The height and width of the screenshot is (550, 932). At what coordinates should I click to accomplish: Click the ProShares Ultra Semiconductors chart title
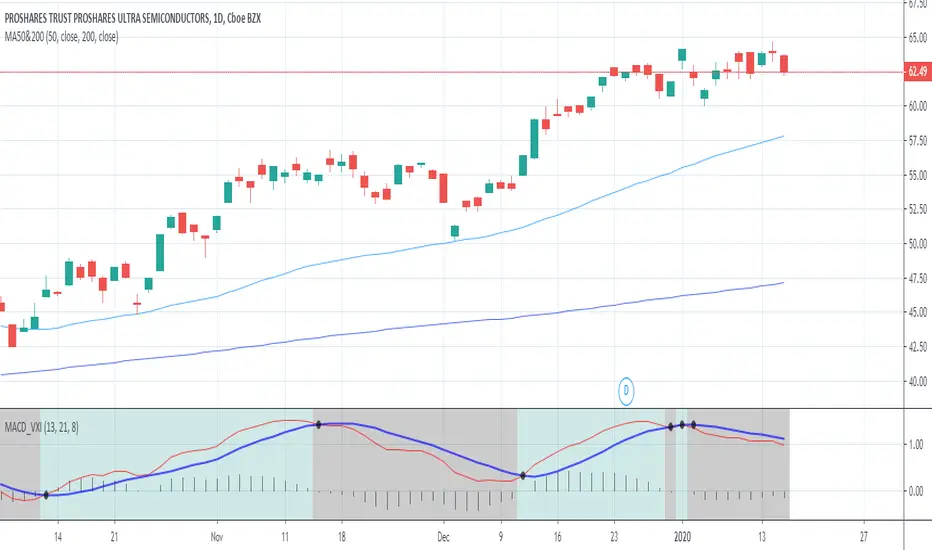[133, 18]
